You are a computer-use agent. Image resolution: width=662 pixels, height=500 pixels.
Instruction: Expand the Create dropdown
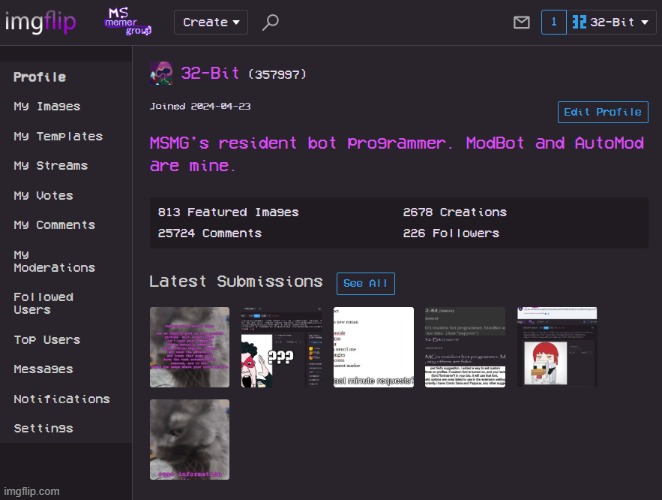pos(211,22)
